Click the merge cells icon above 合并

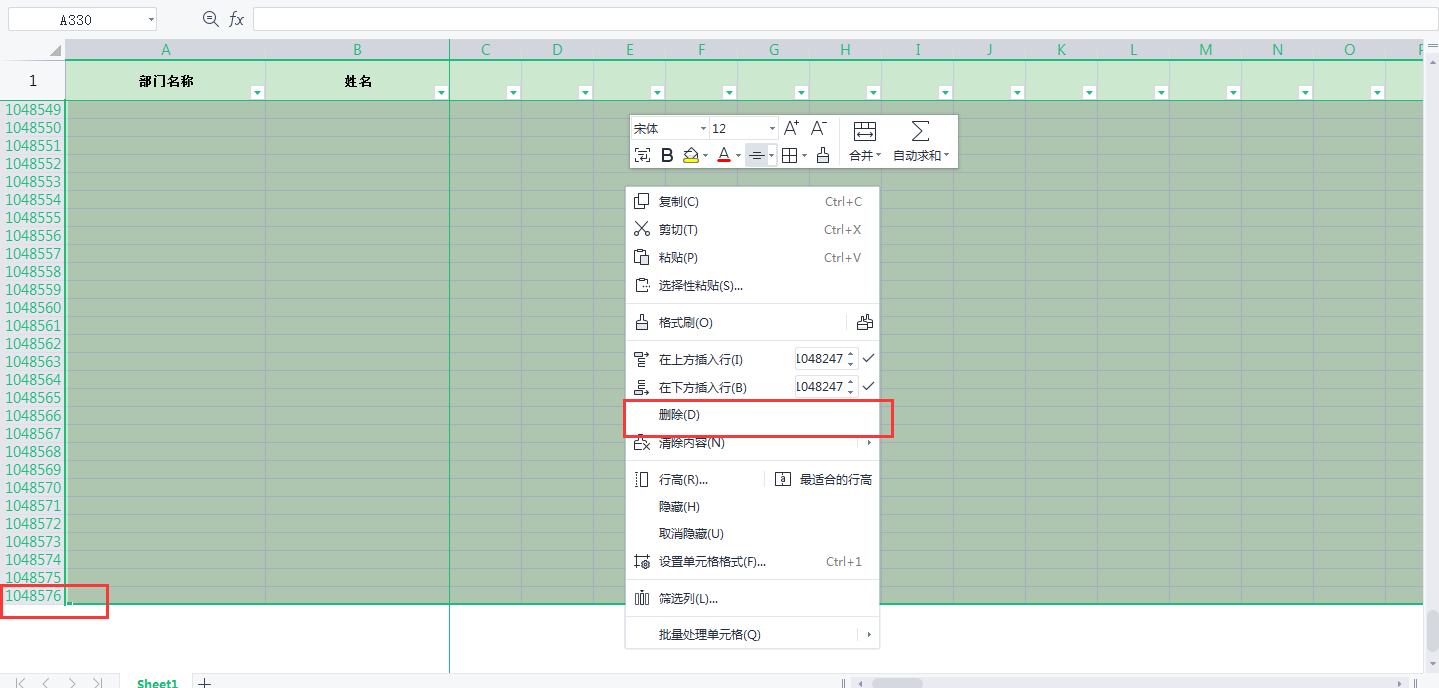click(x=865, y=131)
